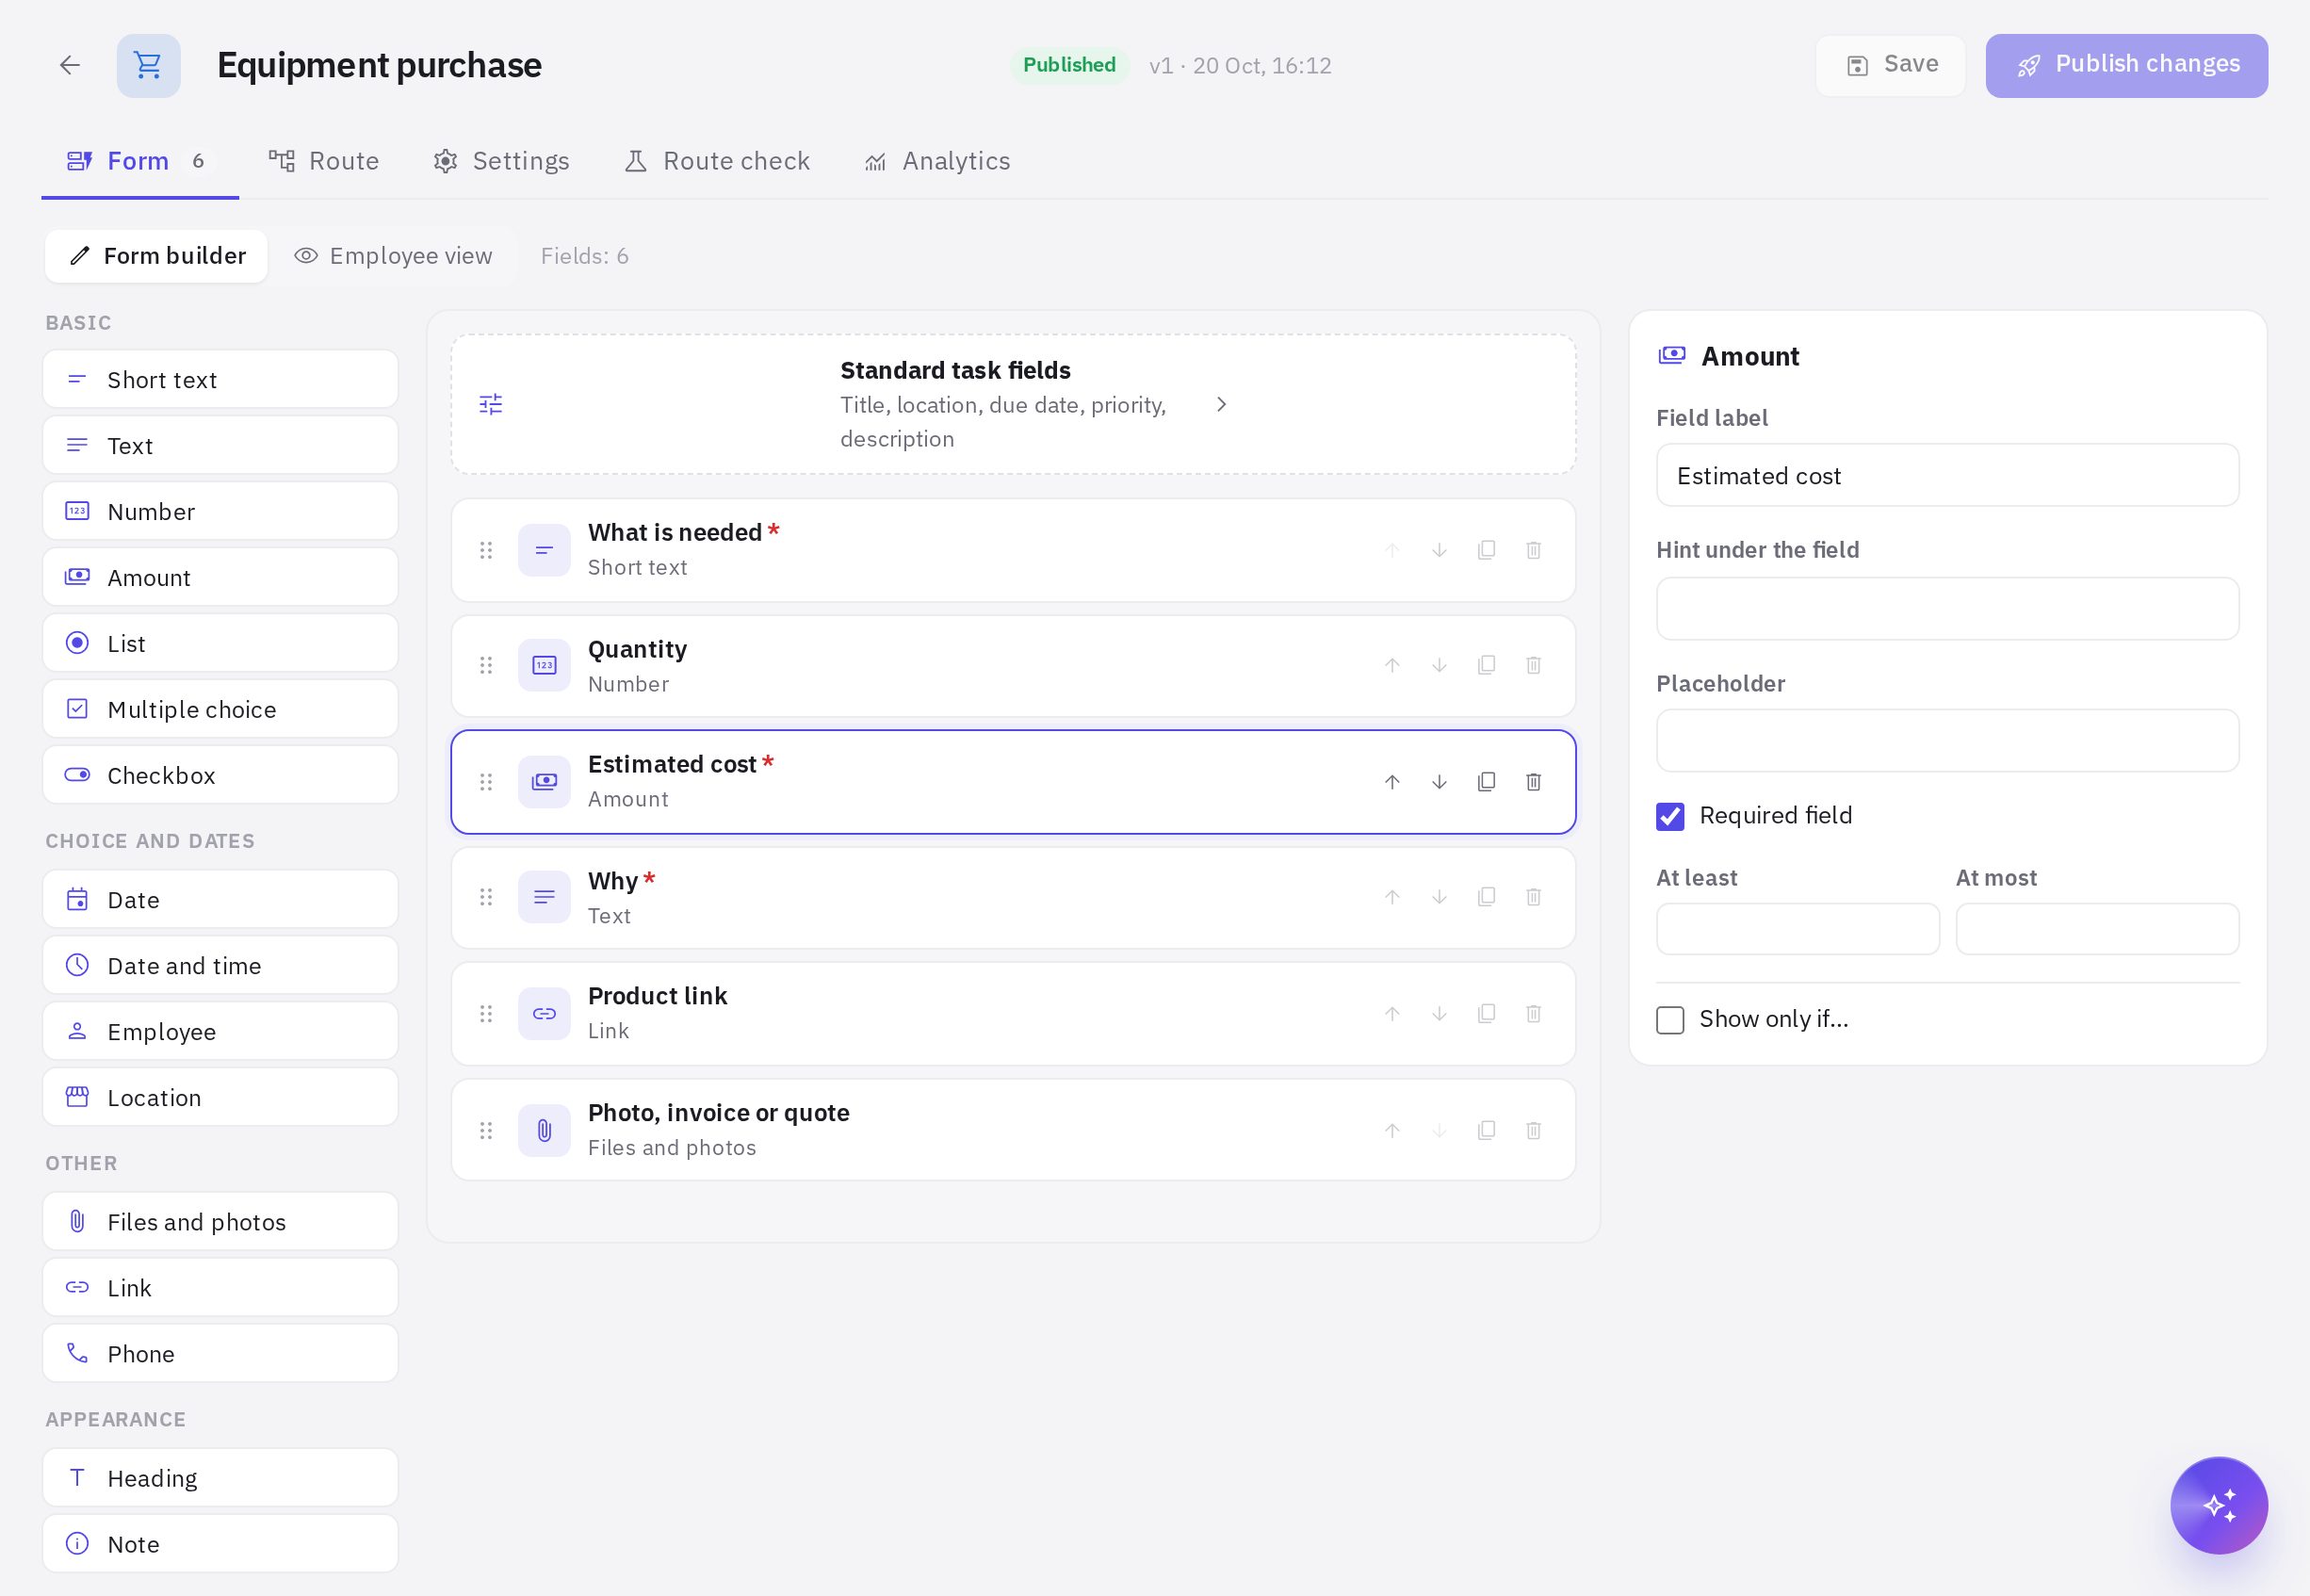The image size is (2310, 1596).
Task: Focus the Field label input
Action: [1947, 476]
